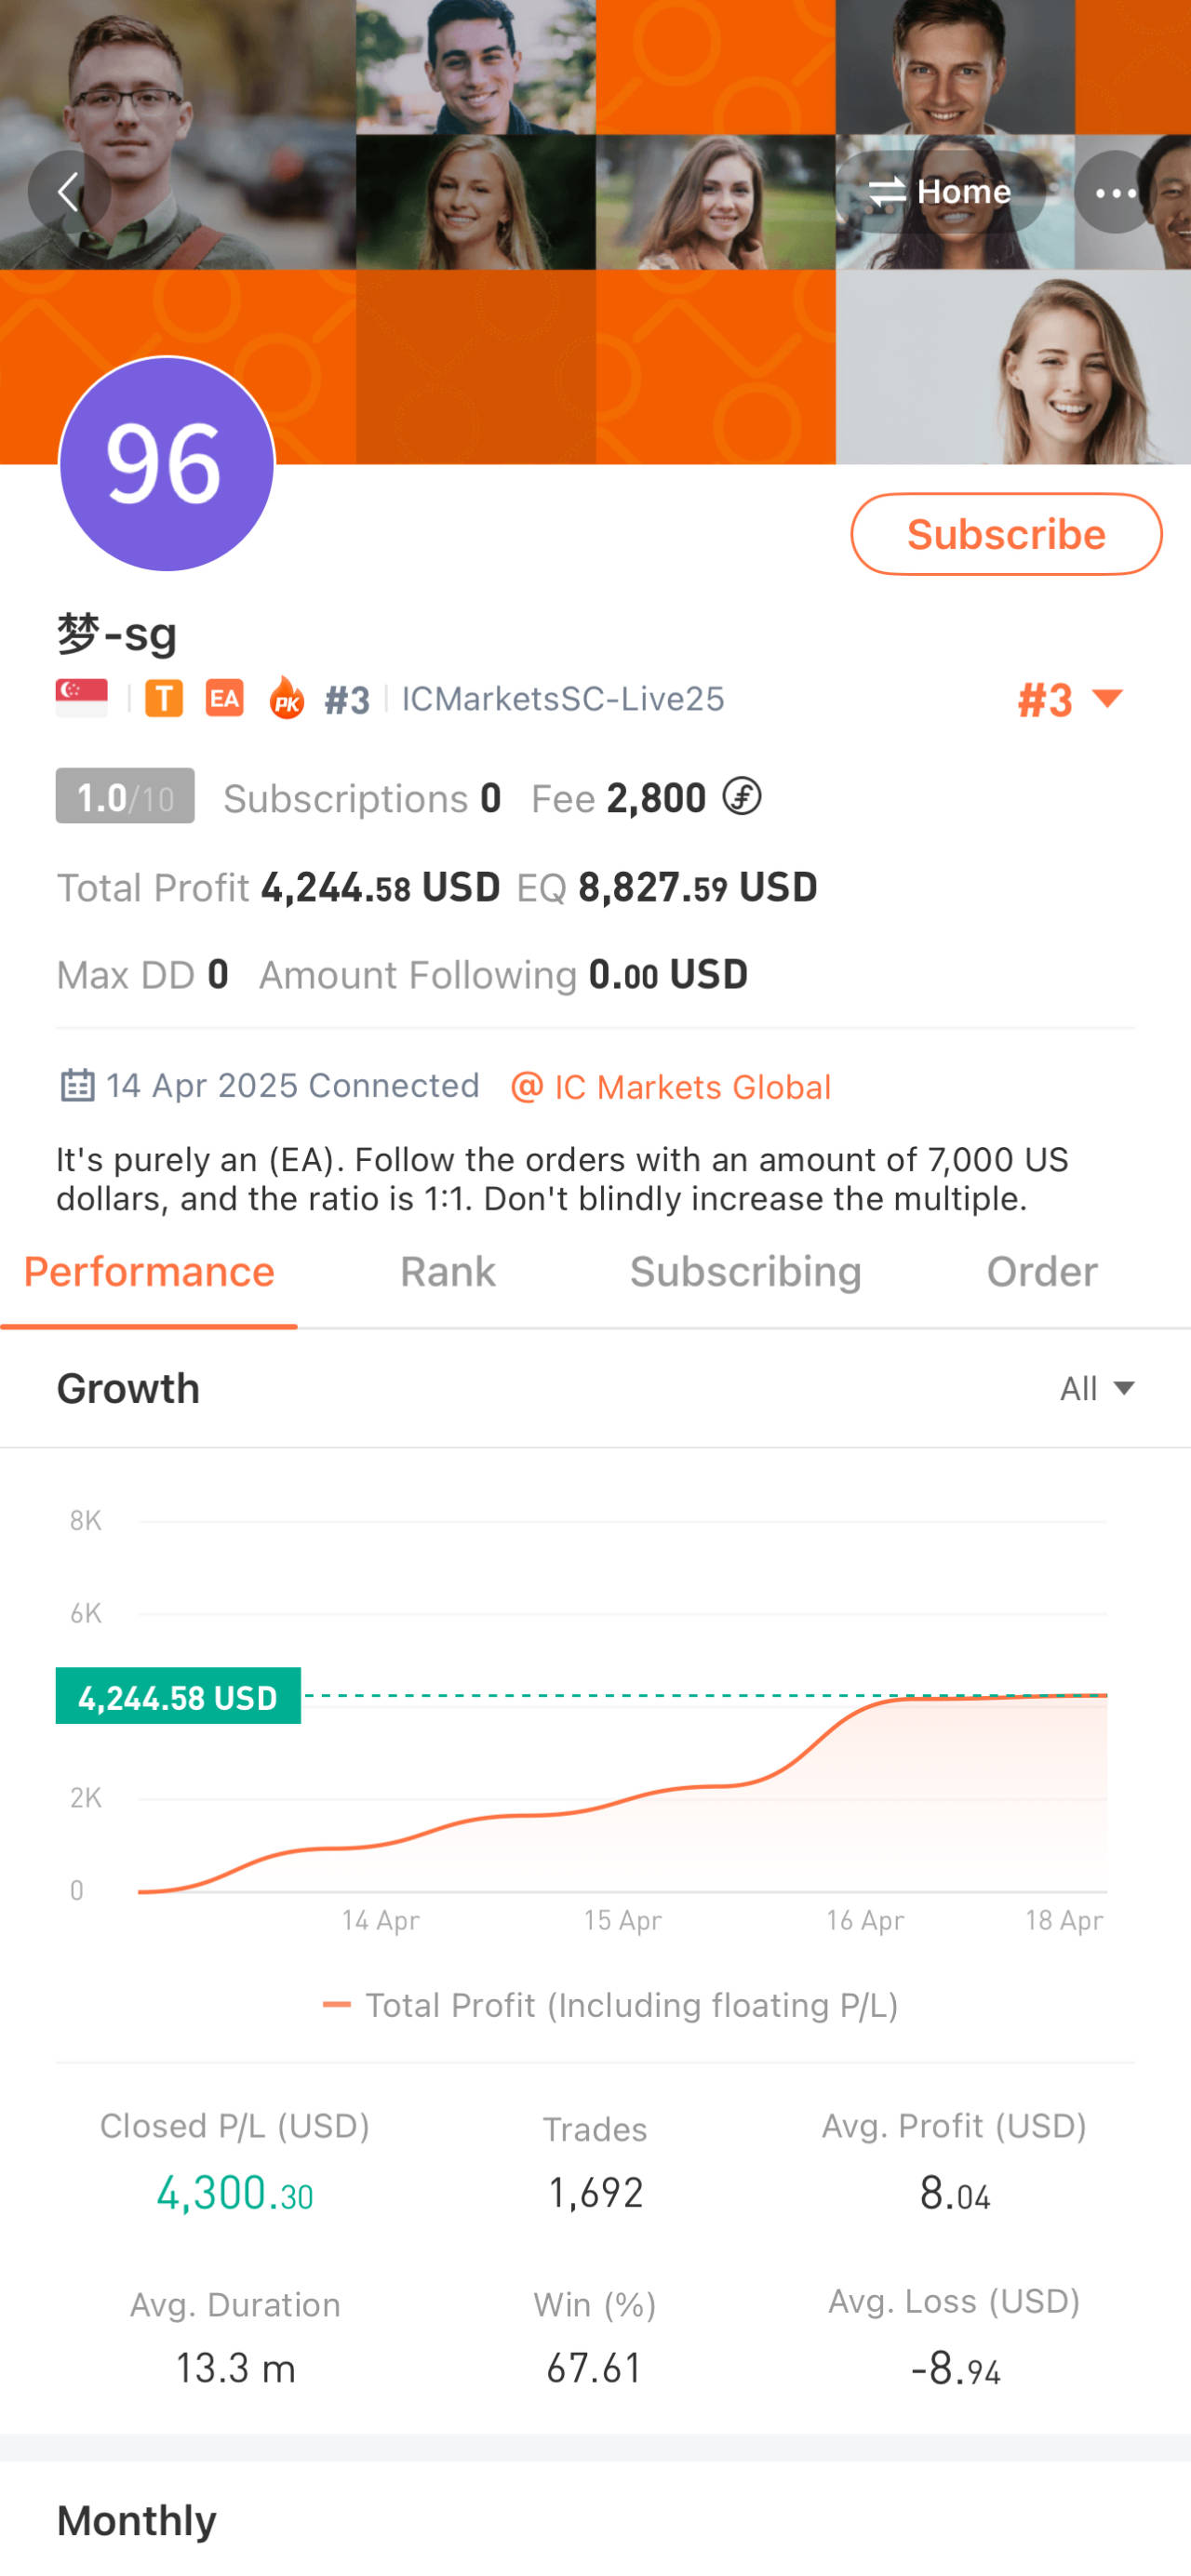Screen dimensions: 1191x2576
Task: Tap the orange T badge icon
Action: coord(164,698)
